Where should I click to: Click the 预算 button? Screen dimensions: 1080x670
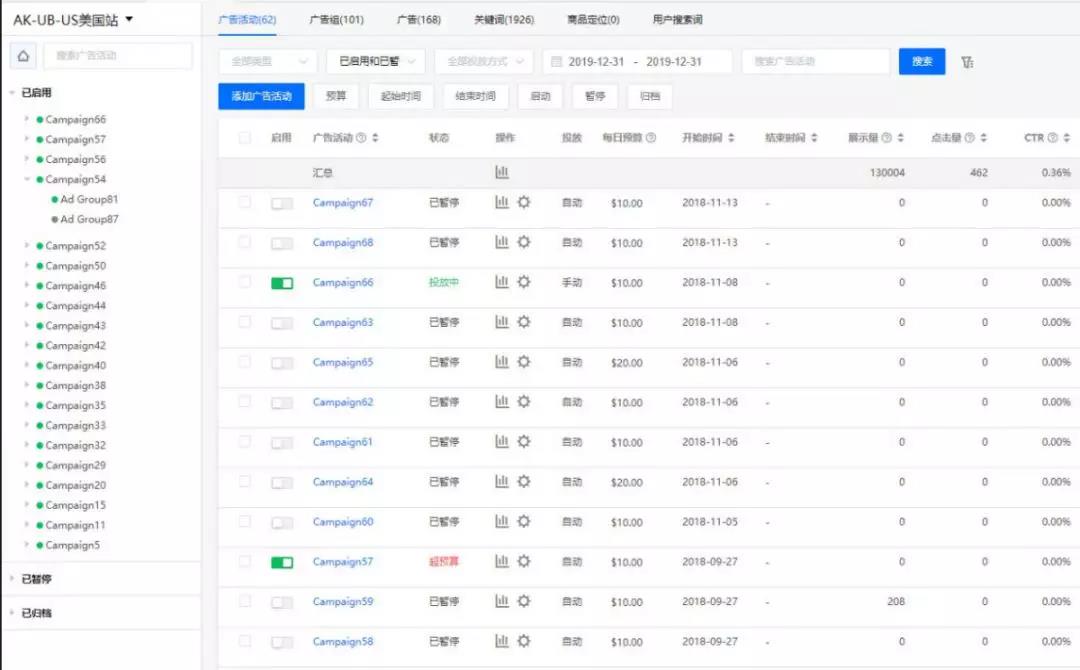(336, 96)
